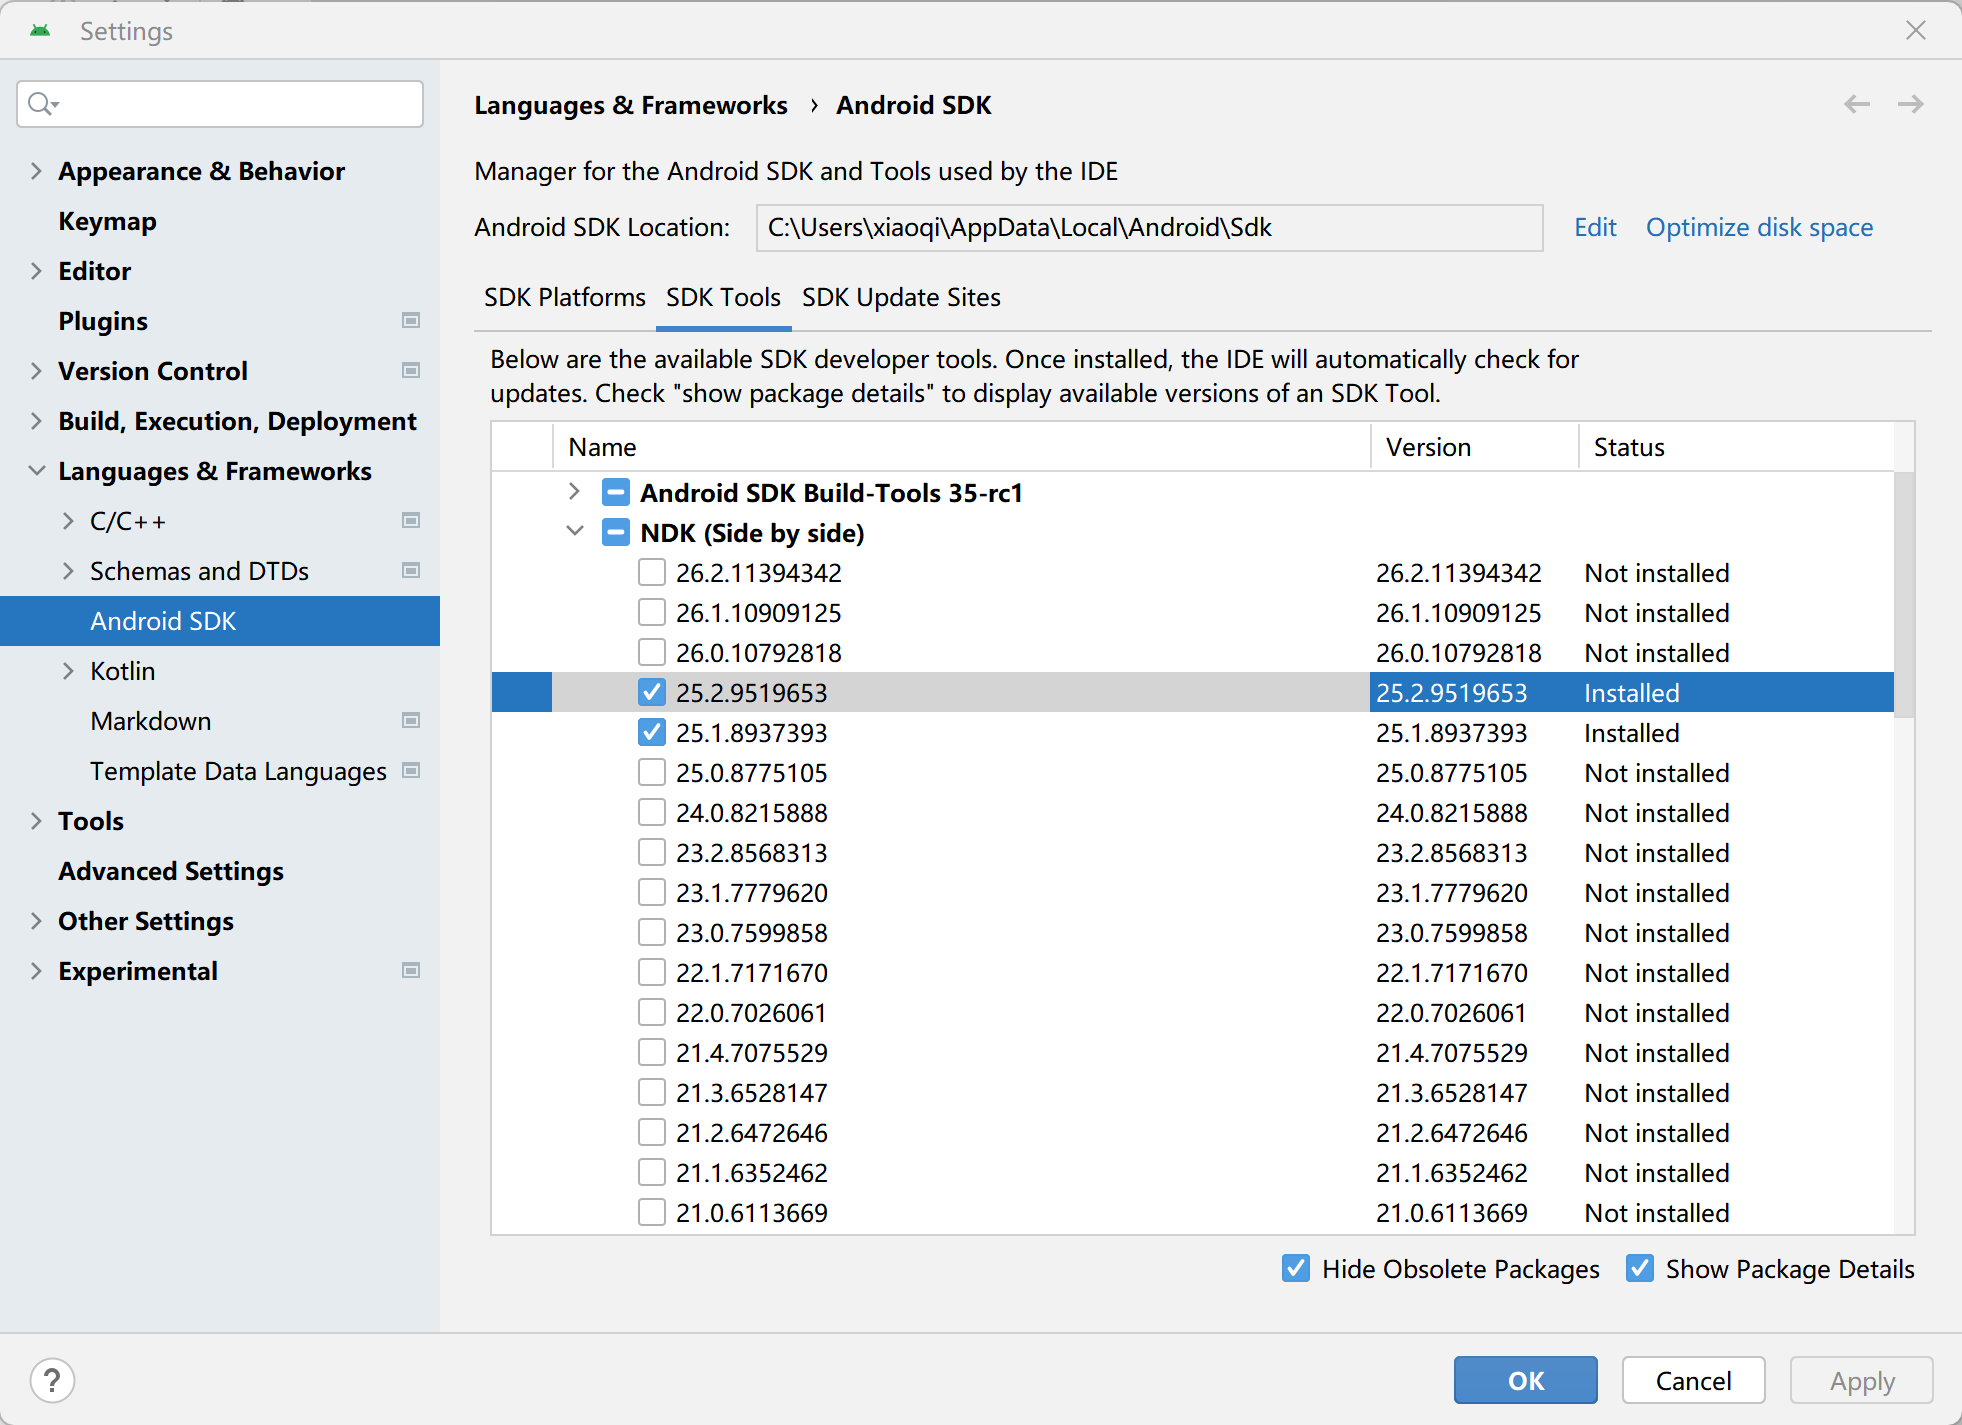Expand the Editor section
The width and height of the screenshot is (1962, 1425).
36,271
